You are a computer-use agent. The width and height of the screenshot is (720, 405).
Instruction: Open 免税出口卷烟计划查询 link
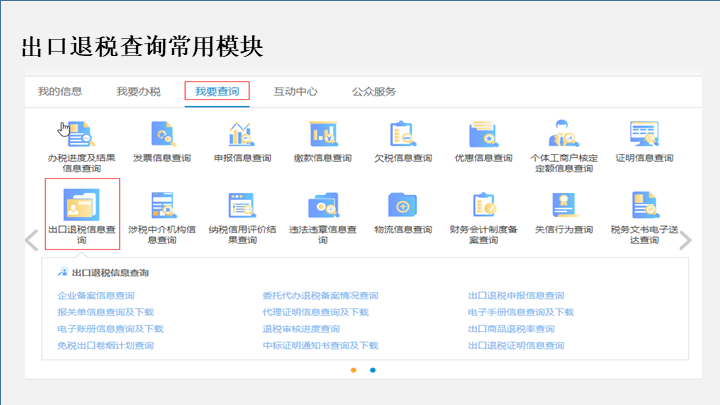tap(105, 345)
